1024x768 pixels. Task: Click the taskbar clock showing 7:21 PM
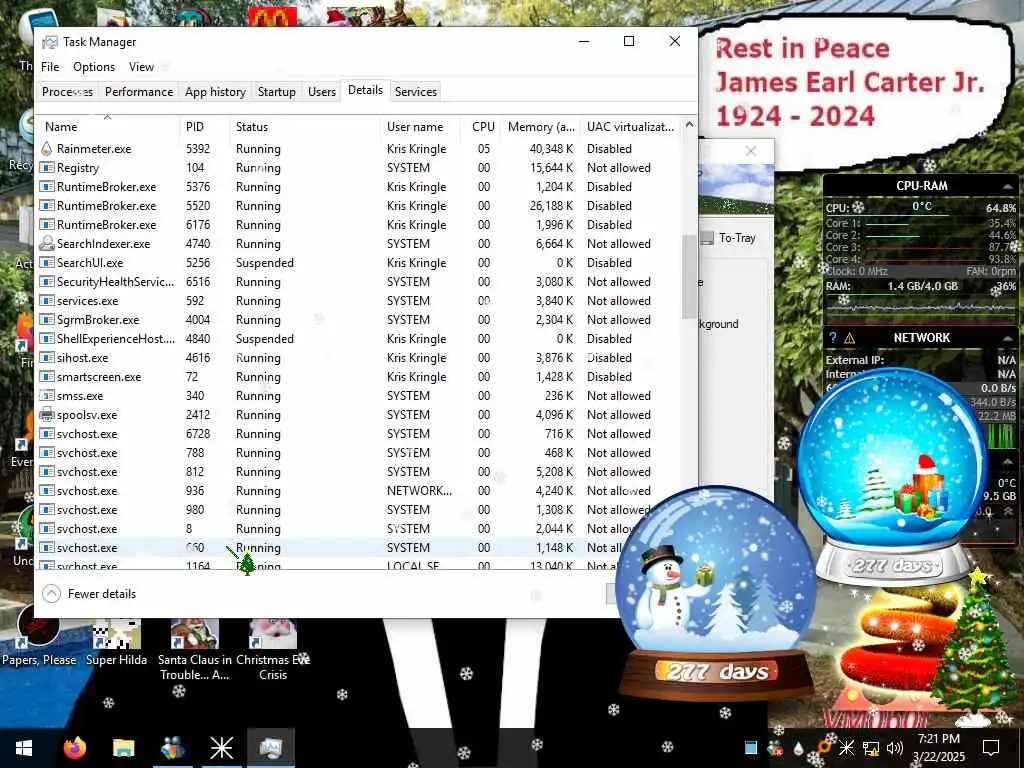[938, 748]
